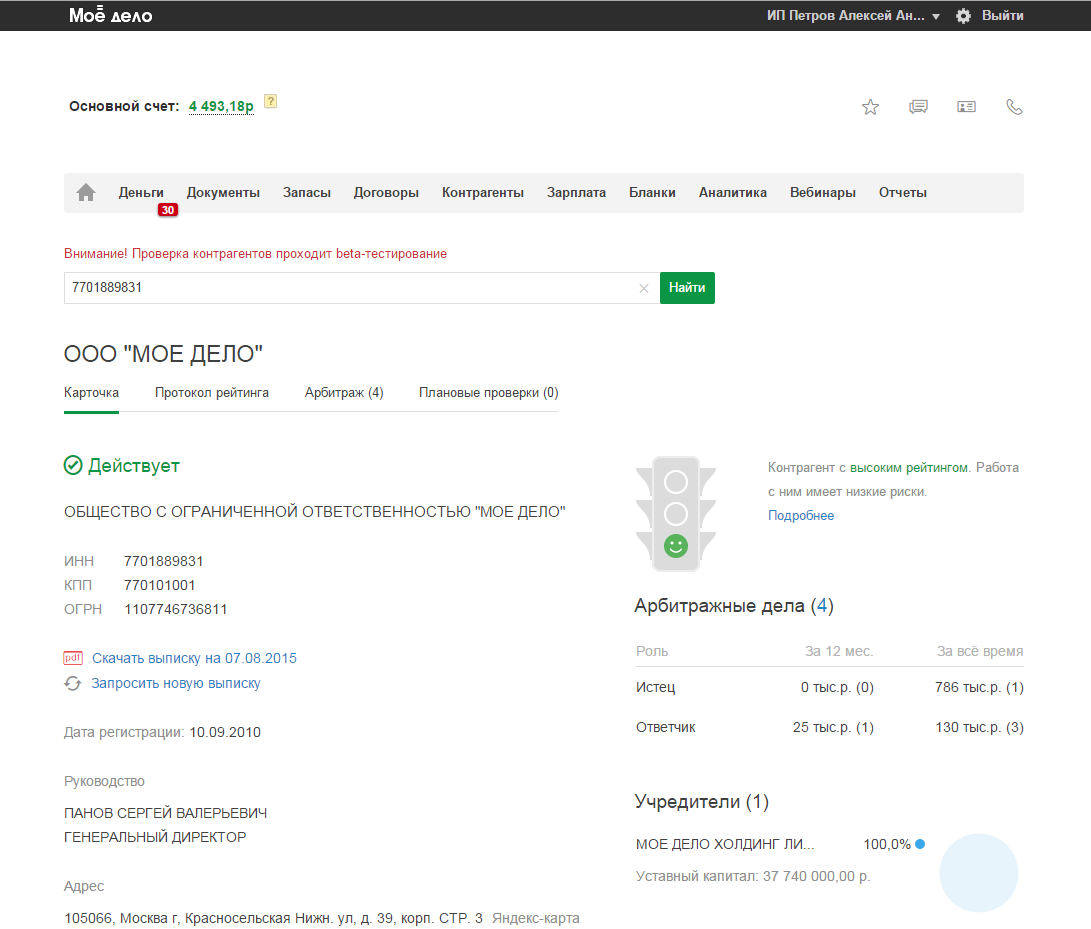Open the Зарплата menu
Viewport: 1091px width, 929px height.
(x=576, y=193)
